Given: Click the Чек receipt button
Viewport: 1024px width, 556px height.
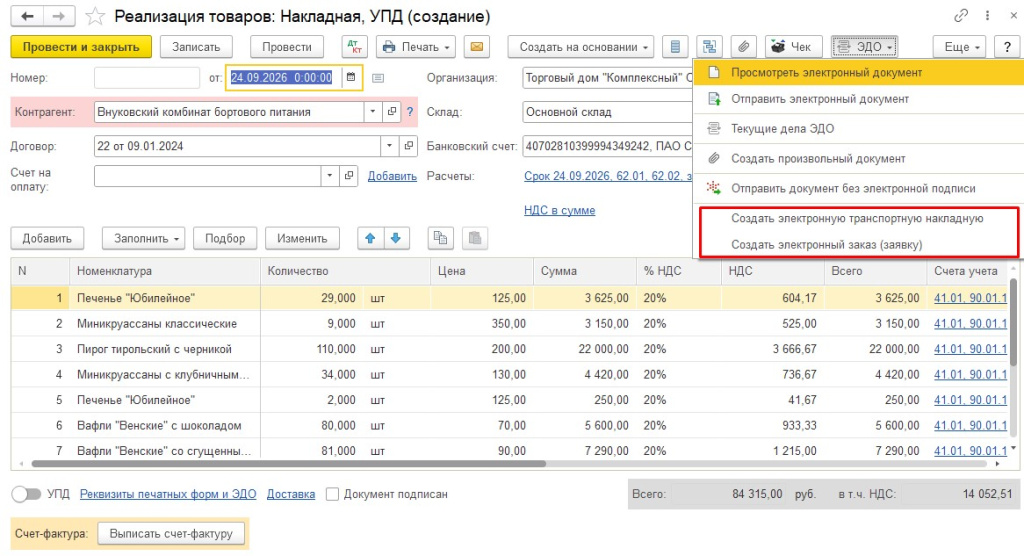Looking at the screenshot, I should (792, 47).
